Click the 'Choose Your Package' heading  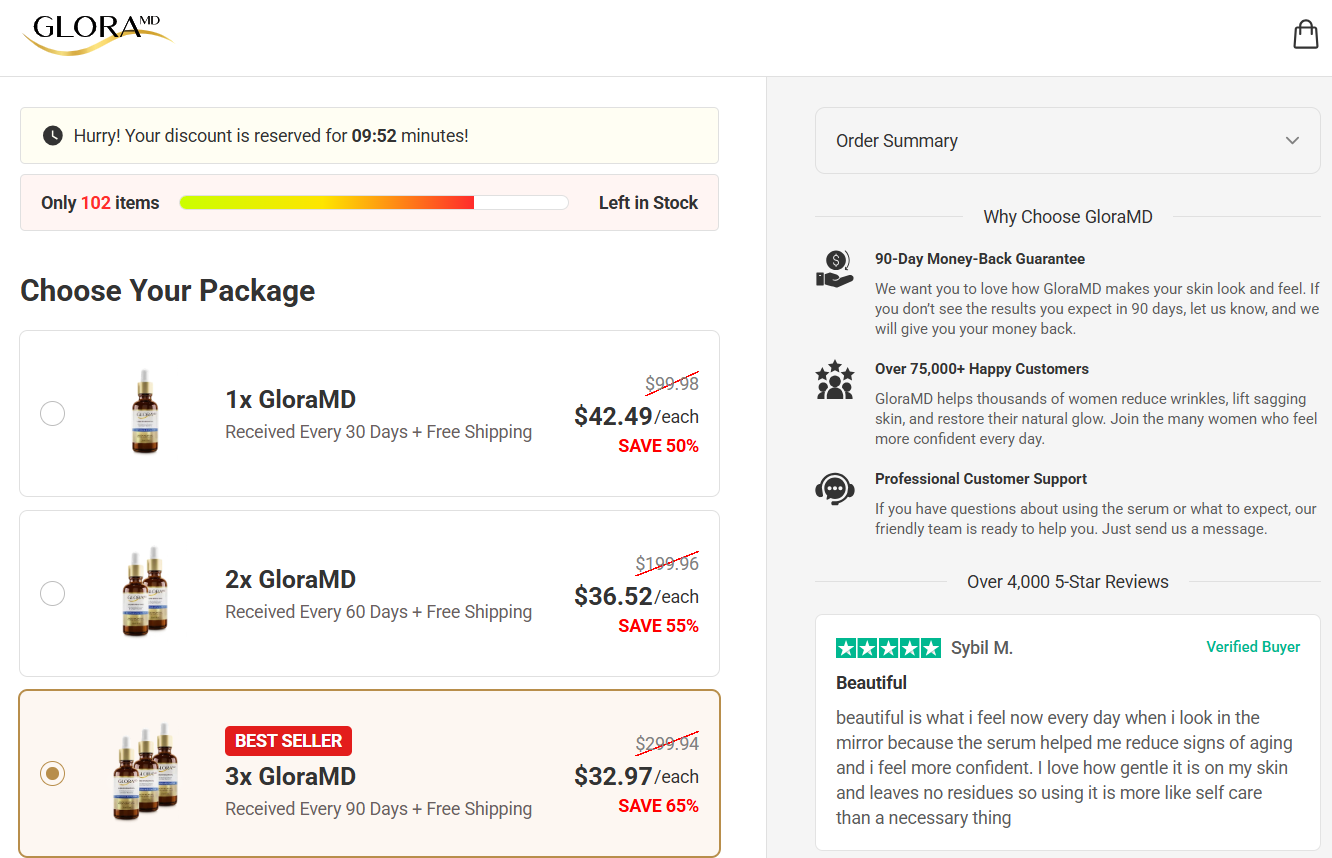pyautogui.click(x=168, y=291)
